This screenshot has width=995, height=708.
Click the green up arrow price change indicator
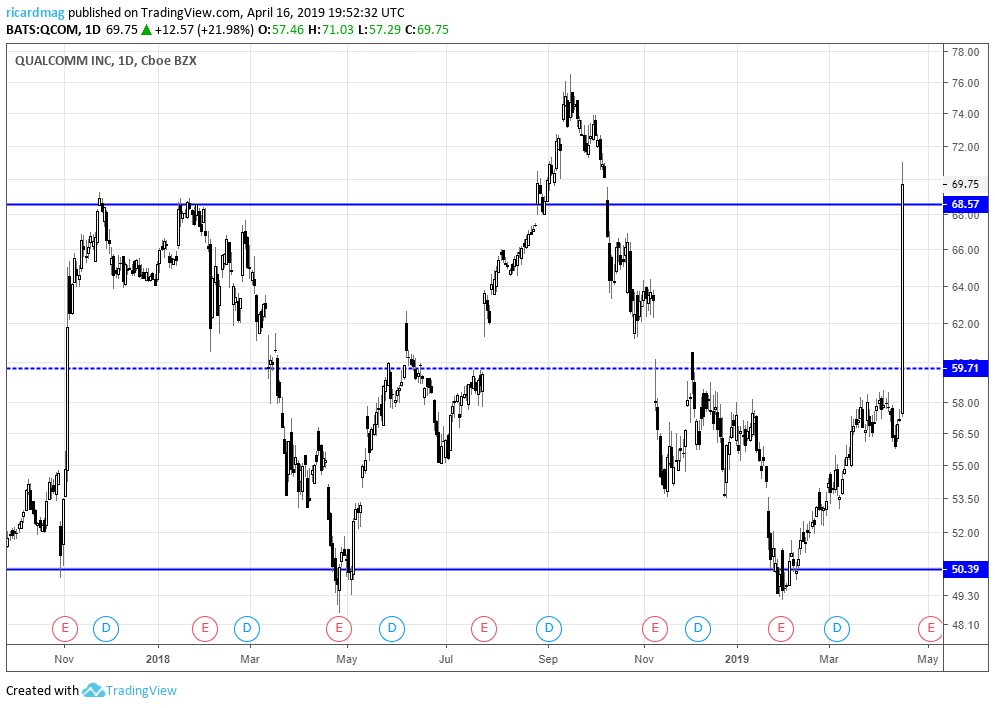coord(146,29)
